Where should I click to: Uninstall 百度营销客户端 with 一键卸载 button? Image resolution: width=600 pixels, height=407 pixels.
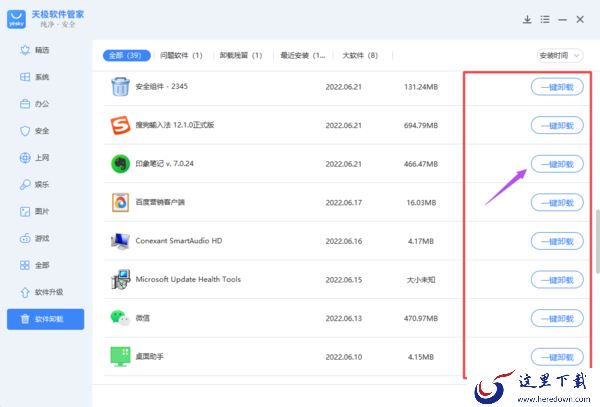point(557,203)
